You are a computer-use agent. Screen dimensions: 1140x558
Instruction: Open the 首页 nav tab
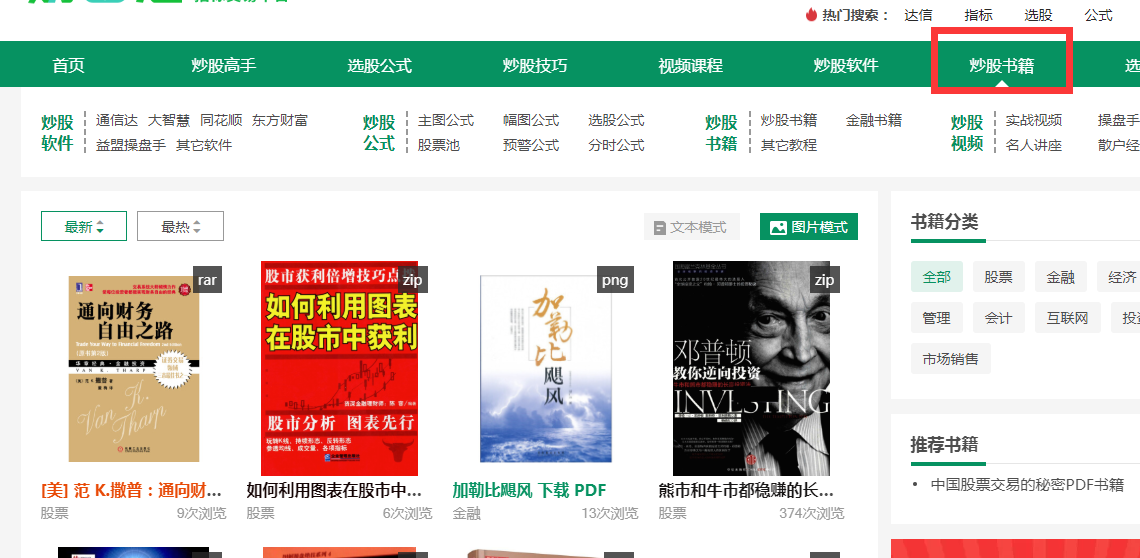pos(68,65)
